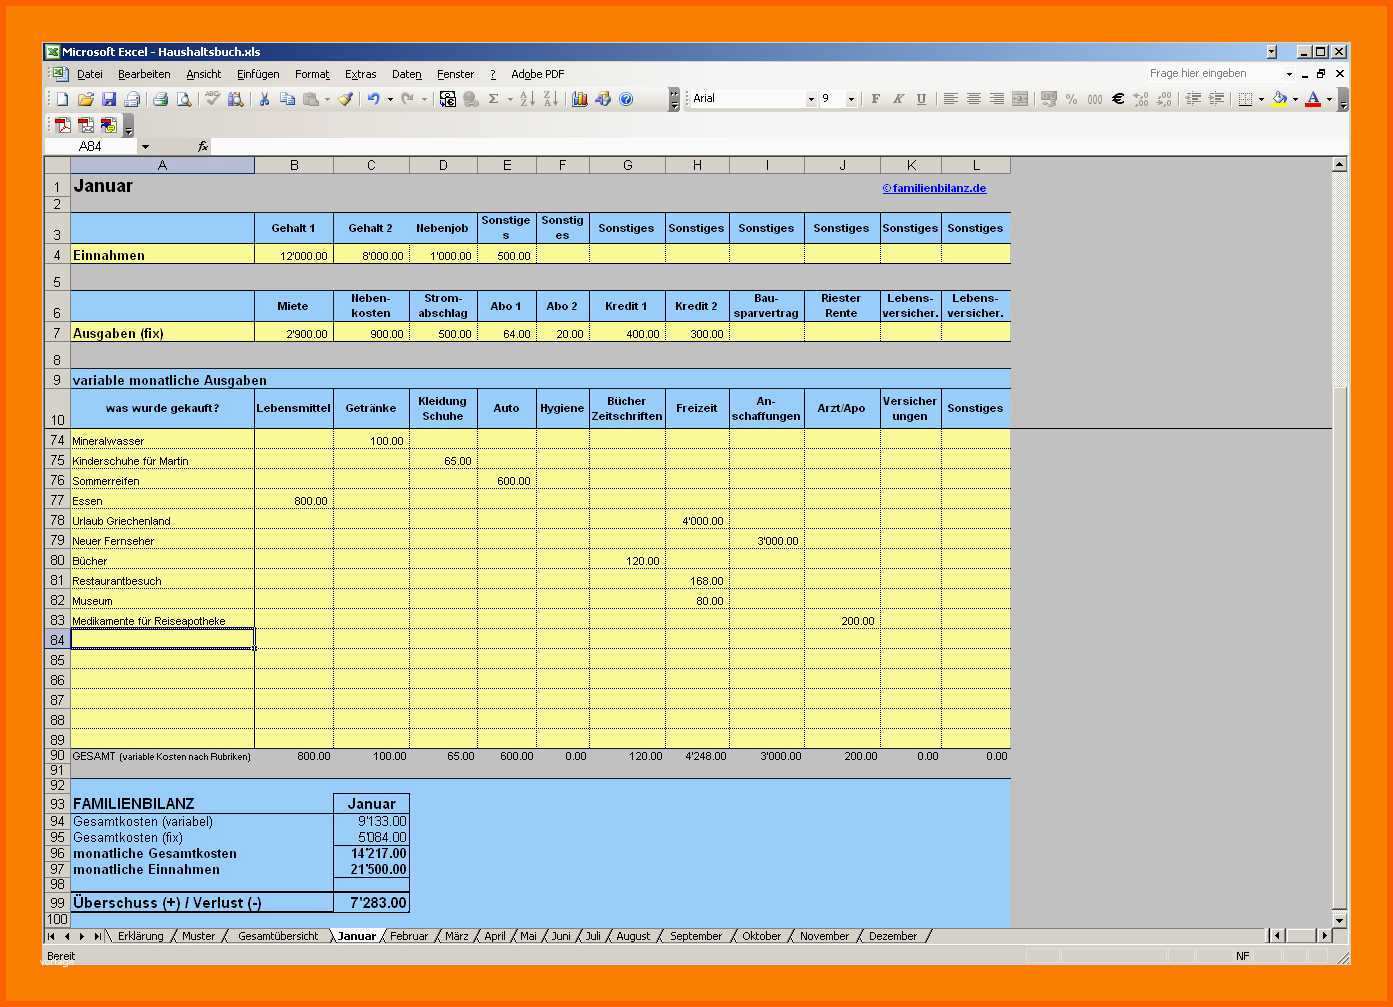
Task: Apply the Euro currency format
Action: pos(1118,99)
